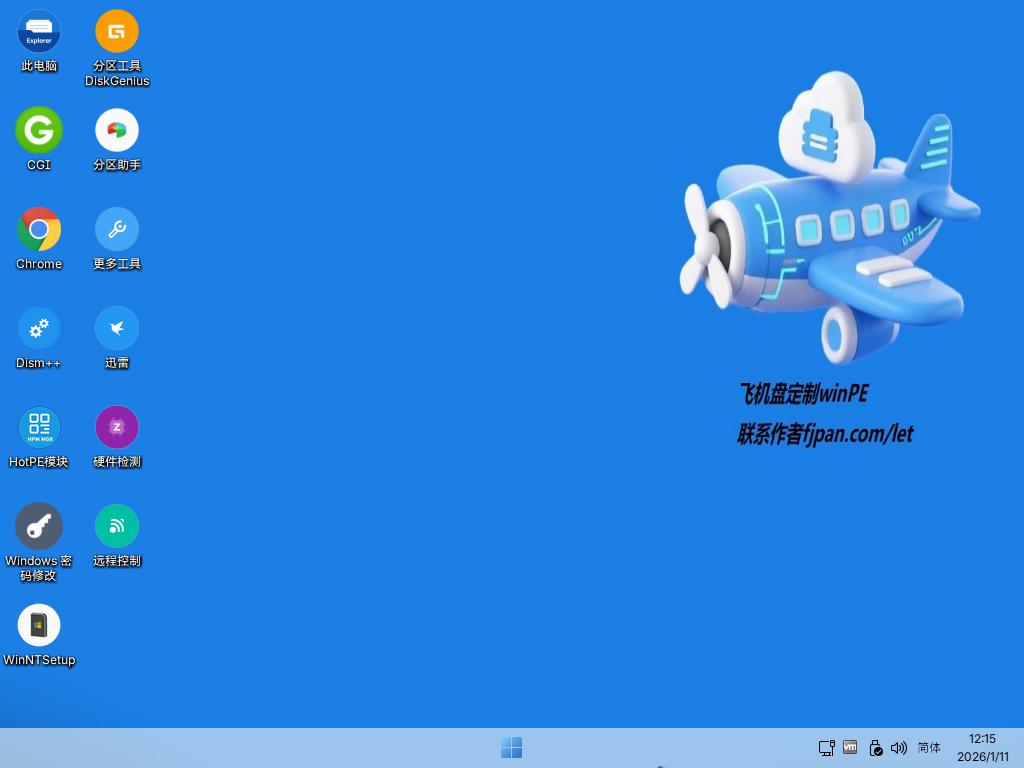Launch 远程控制 remote control icon
Image resolution: width=1024 pixels, height=768 pixels.
[x=117, y=526]
